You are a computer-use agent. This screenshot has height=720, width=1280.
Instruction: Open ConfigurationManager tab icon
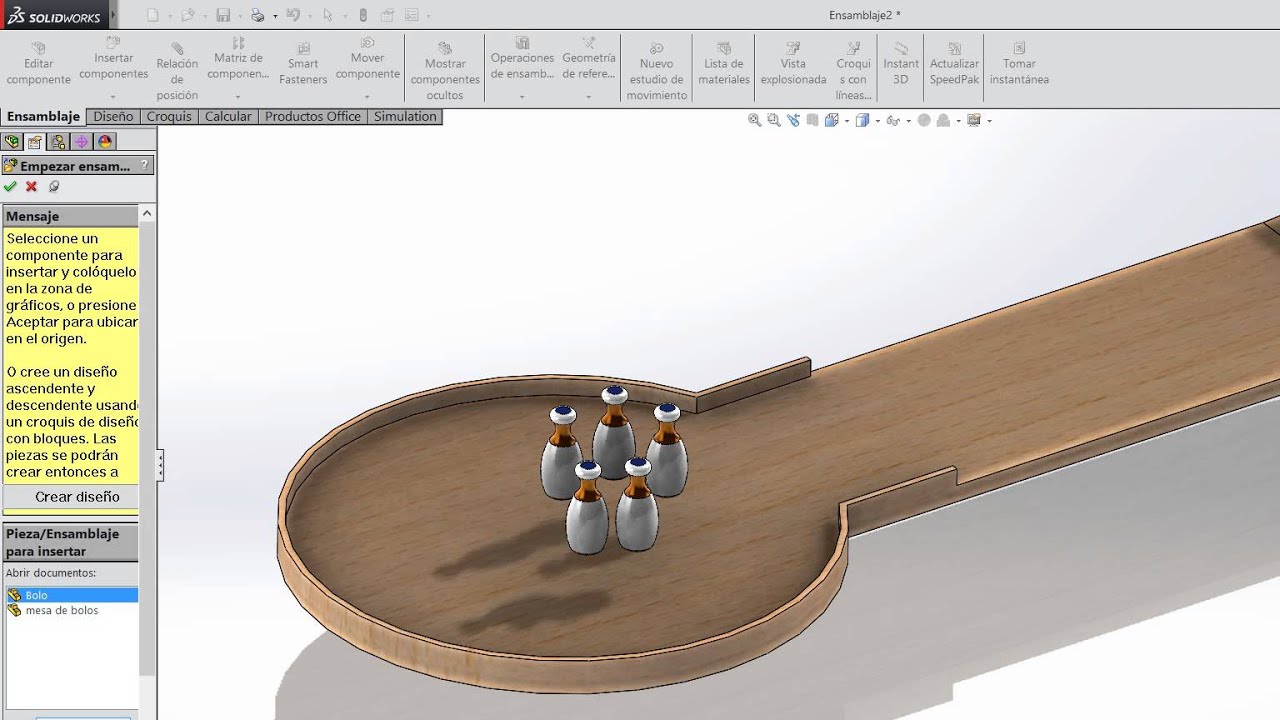(x=58, y=142)
